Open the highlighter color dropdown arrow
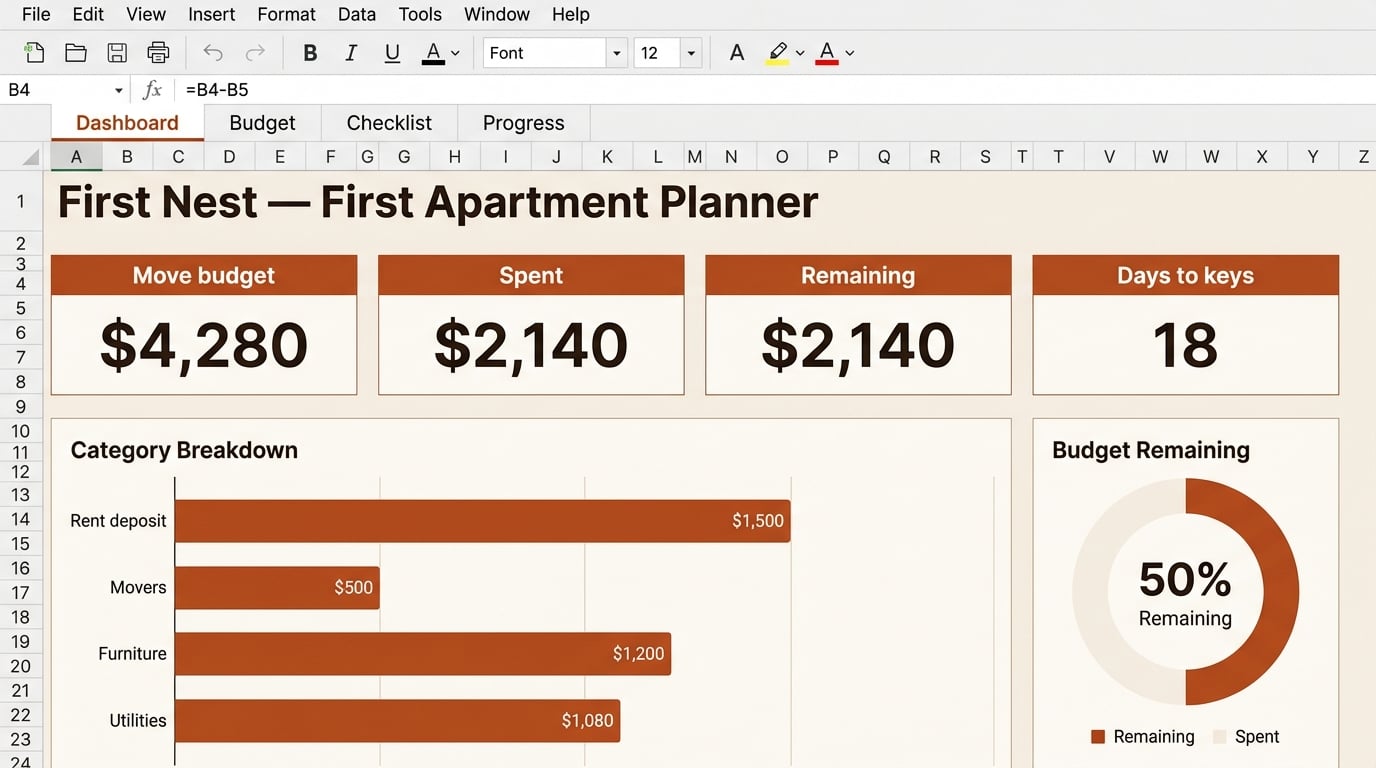Screen dimensions: 1376x768 point(800,53)
